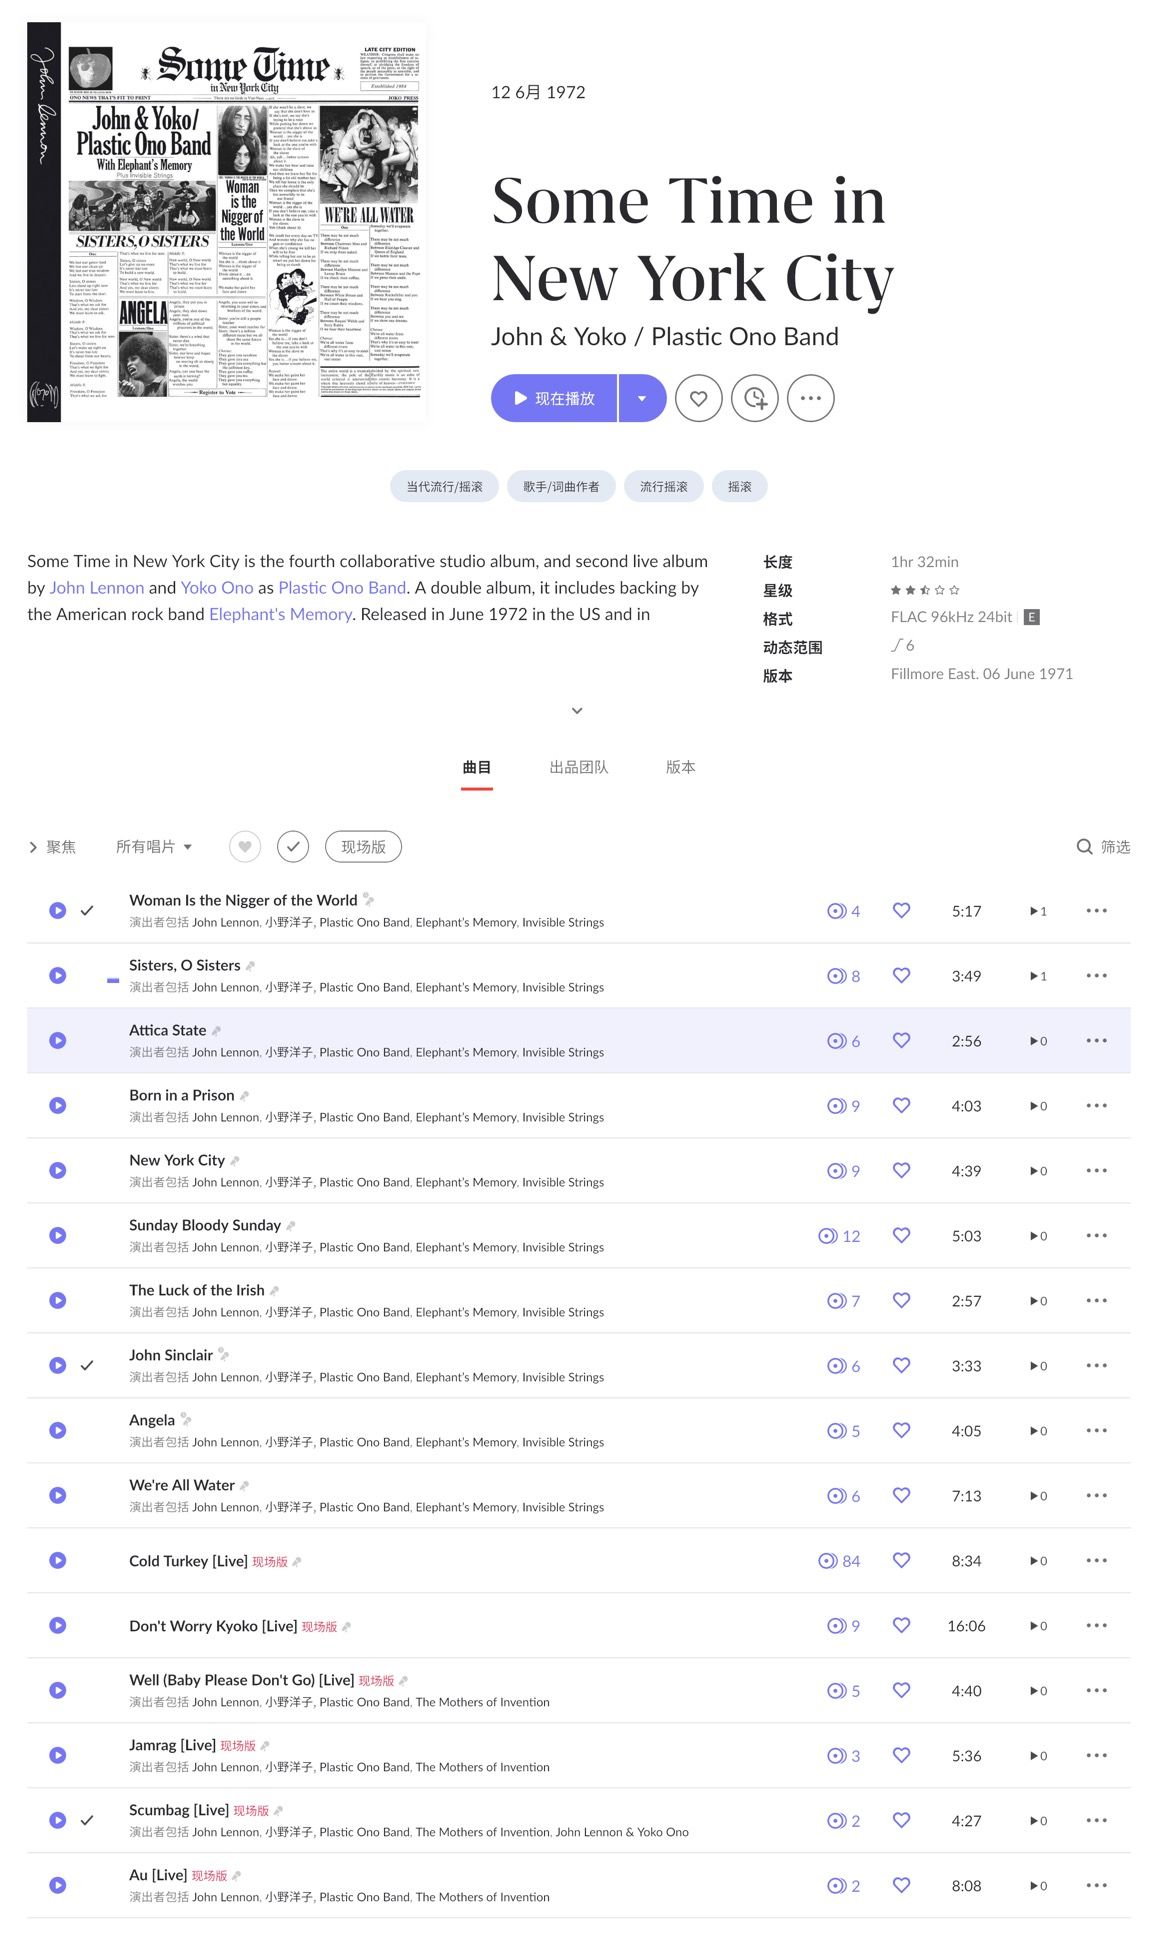Favorite Au [Live] track heart
This screenshot has width=1151, height=1943.
(901, 1886)
